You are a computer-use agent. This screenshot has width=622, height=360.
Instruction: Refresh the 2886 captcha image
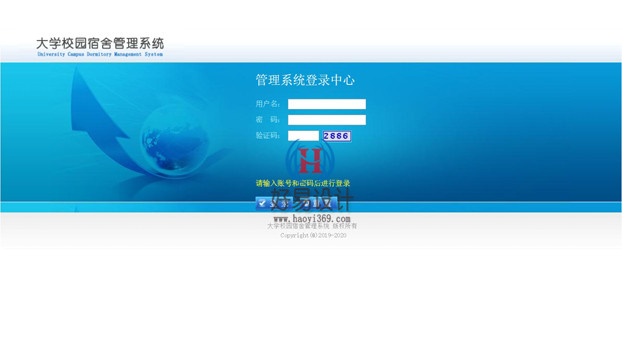click(x=337, y=136)
